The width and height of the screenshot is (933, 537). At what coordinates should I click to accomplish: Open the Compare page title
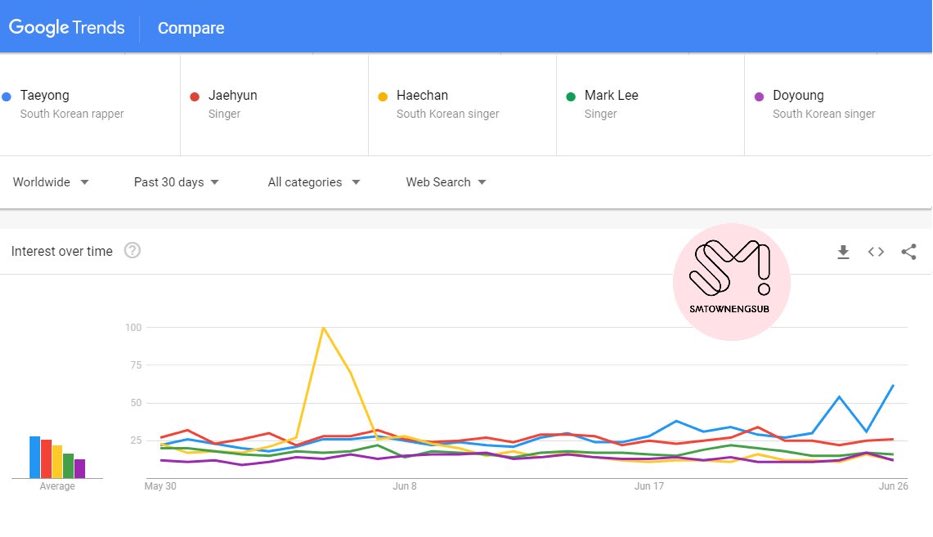(x=191, y=28)
